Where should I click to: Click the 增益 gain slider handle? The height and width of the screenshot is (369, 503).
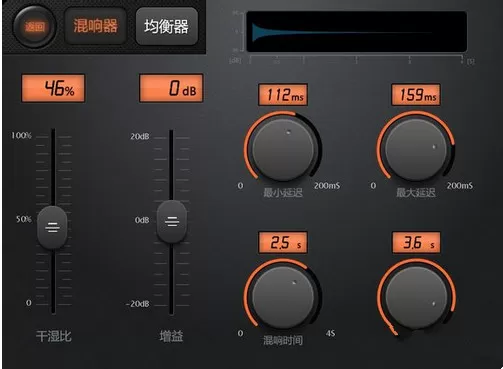[172, 222]
